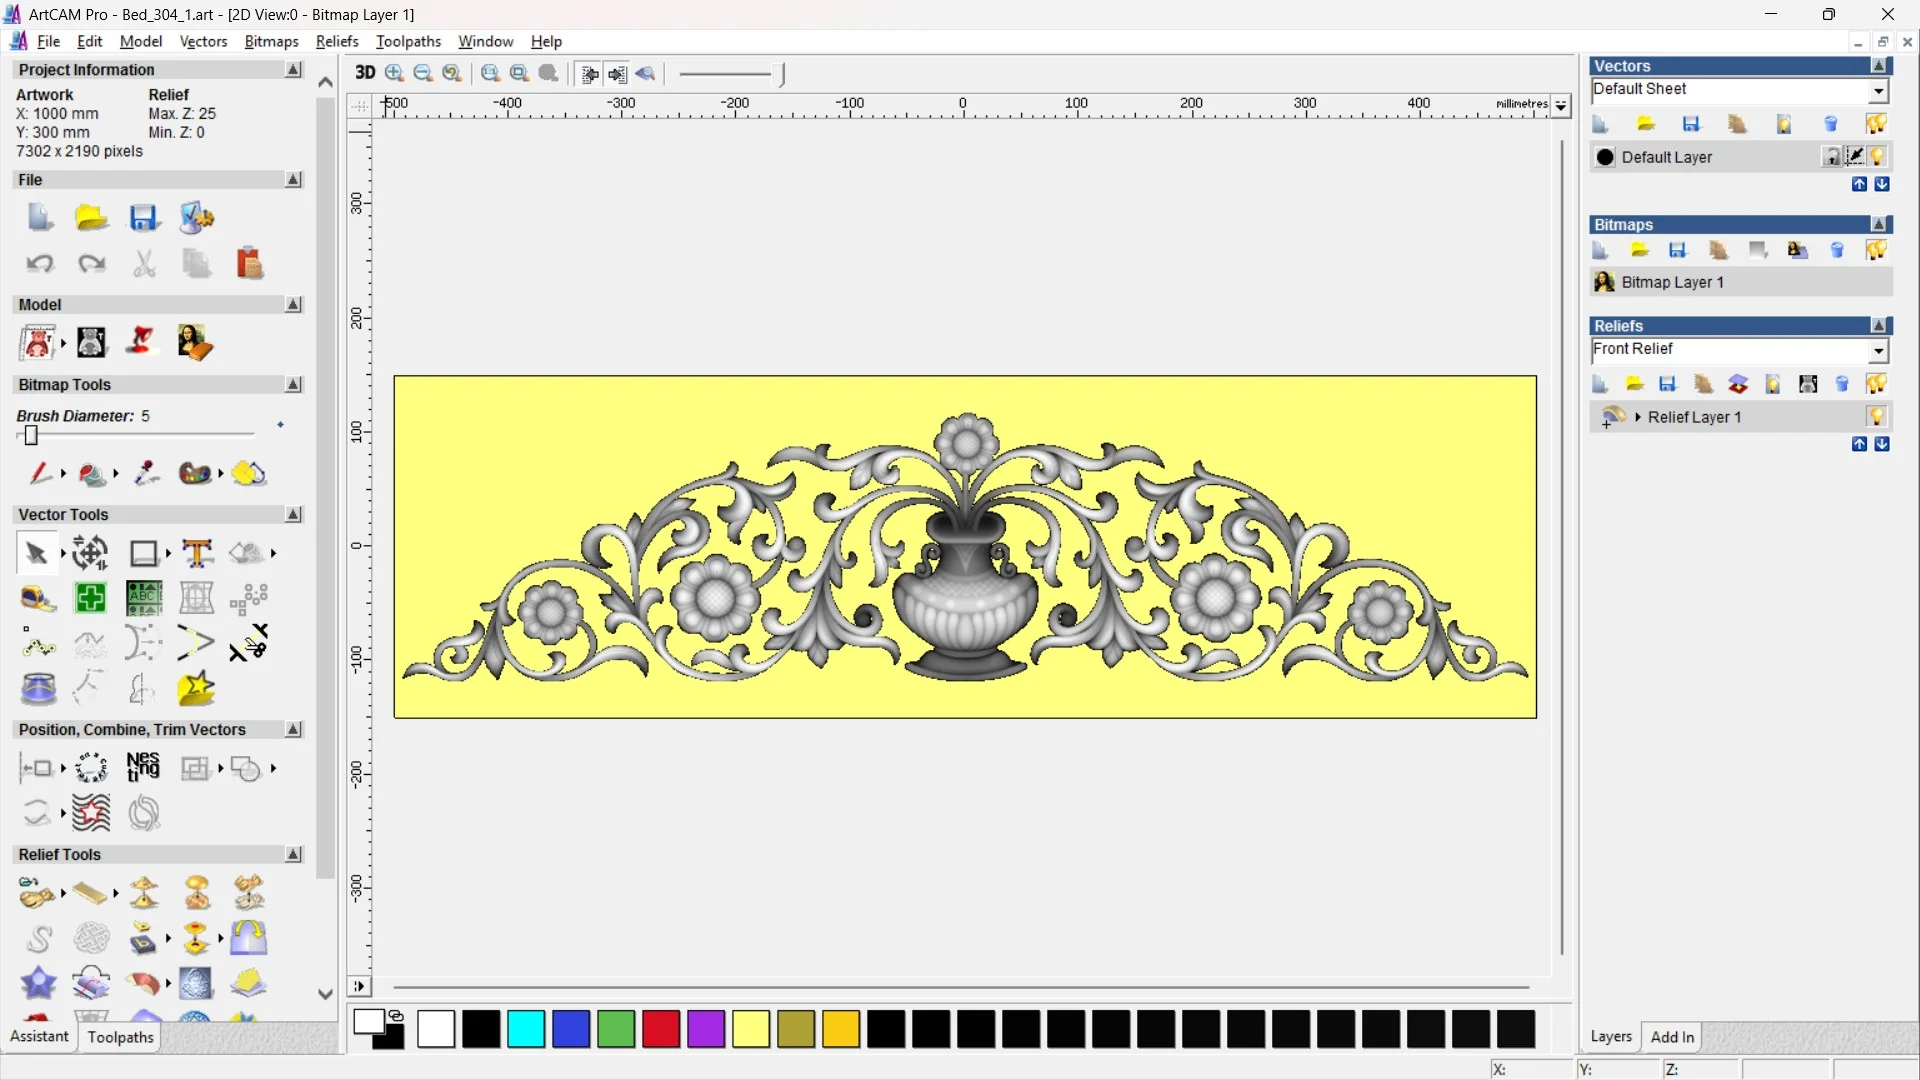1920x1080 pixels.
Task: Select Bitmap Layer 1 in Bitmaps panel
Action: (1672, 283)
